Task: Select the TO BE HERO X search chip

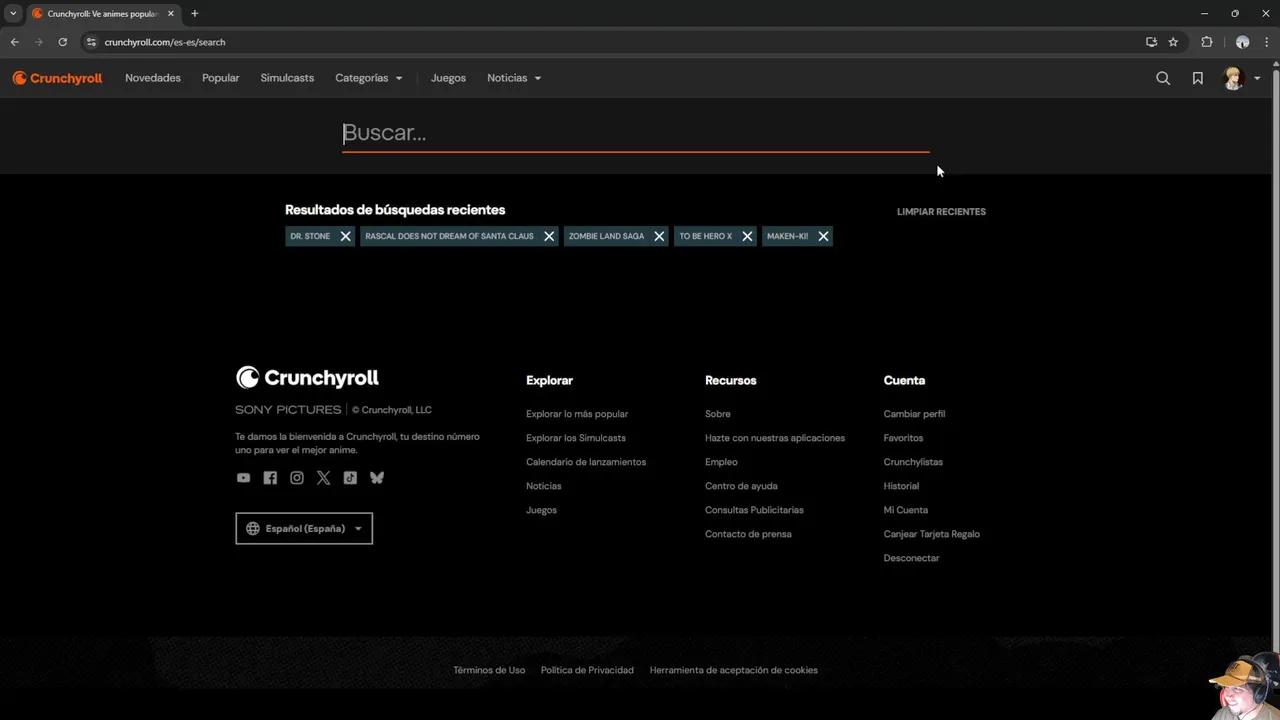Action: pos(706,236)
